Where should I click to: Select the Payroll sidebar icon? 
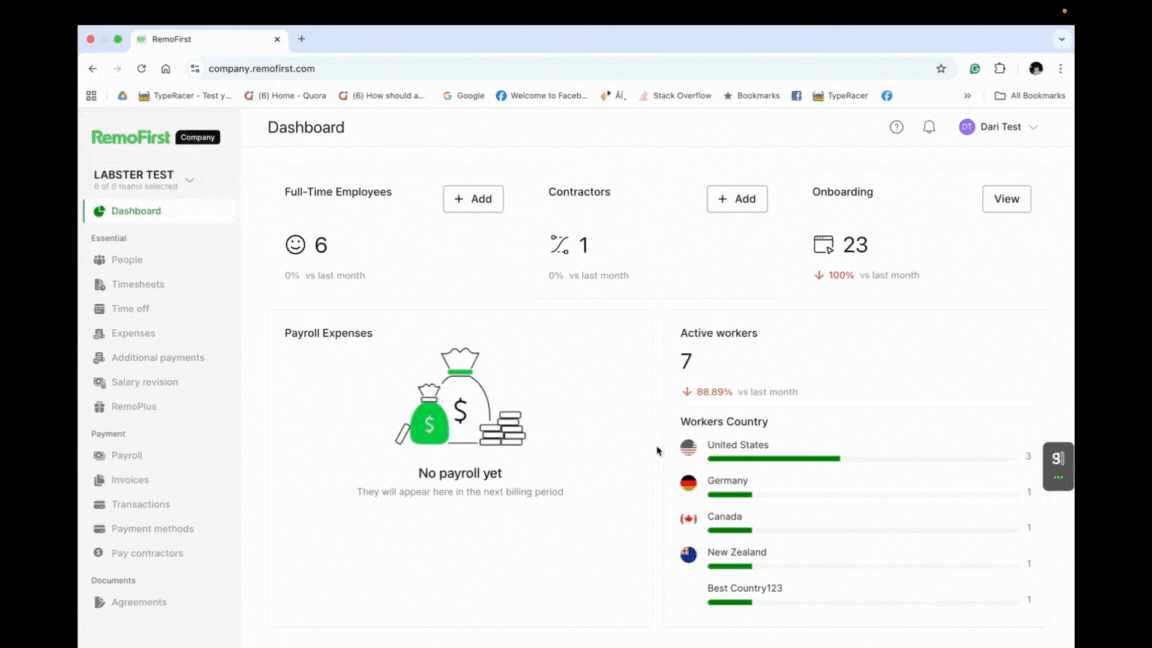point(99,455)
